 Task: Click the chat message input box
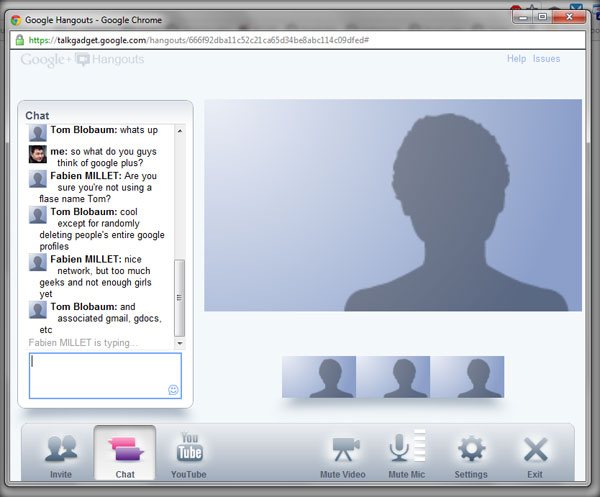pos(105,375)
